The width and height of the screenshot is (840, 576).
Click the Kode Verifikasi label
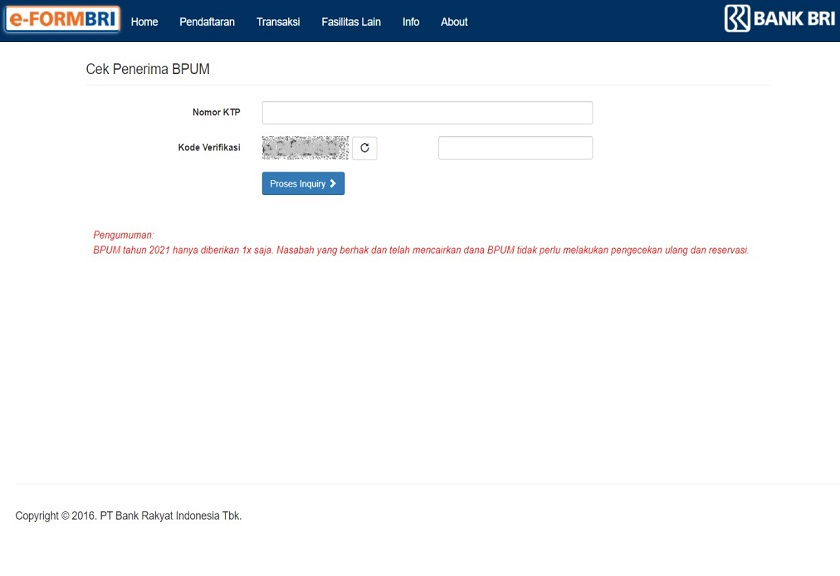(x=209, y=148)
